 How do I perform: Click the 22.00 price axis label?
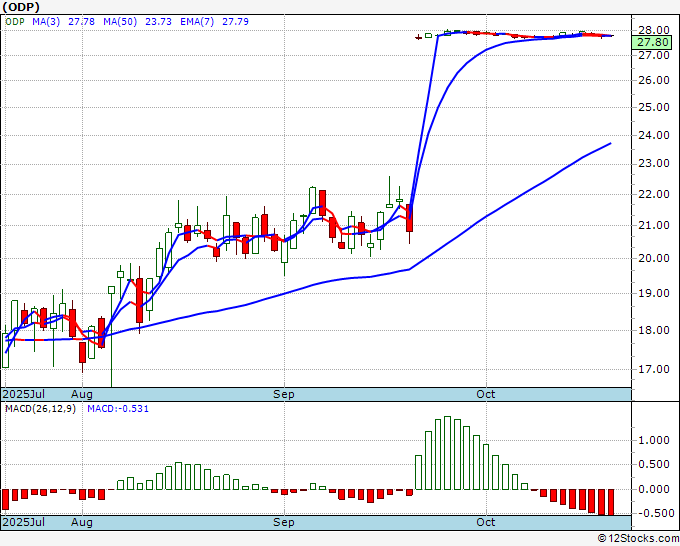click(654, 194)
